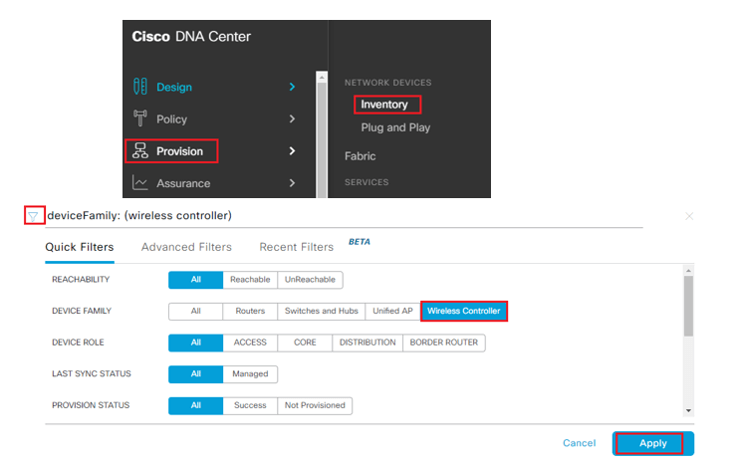Viewport: 738px width, 464px height.
Task: Click the Assurance chart icon
Action: point(140,183)
